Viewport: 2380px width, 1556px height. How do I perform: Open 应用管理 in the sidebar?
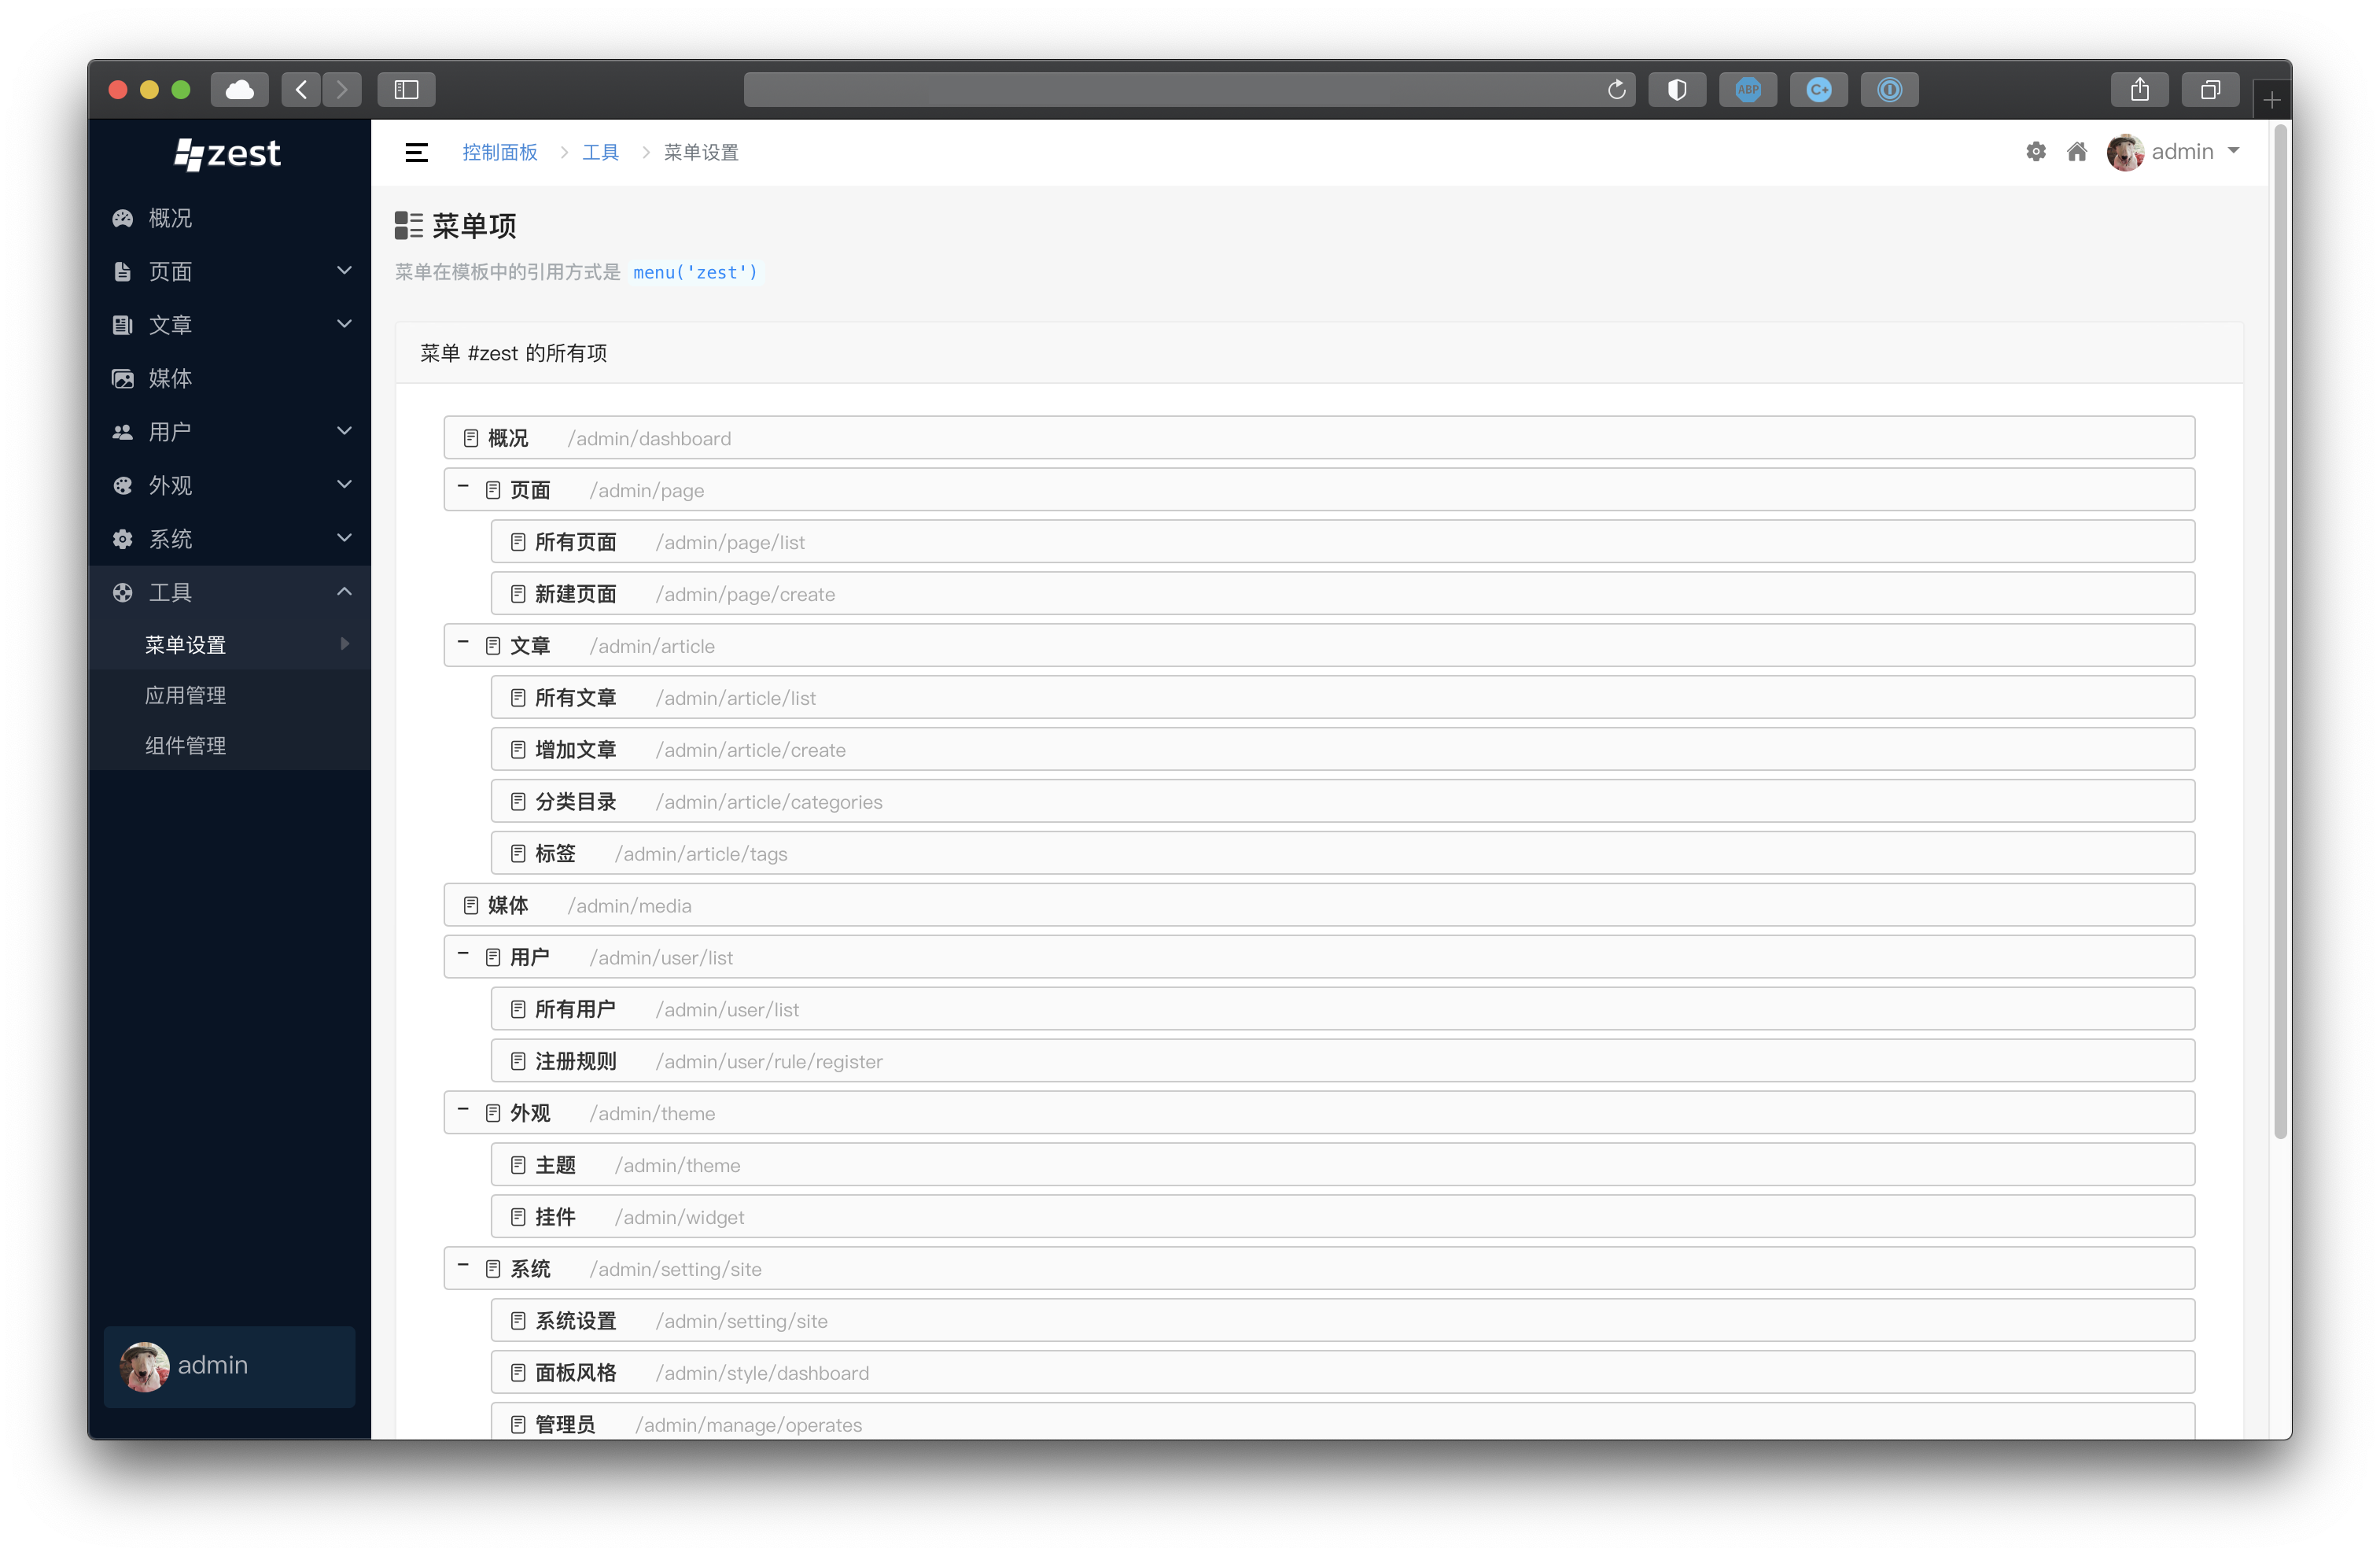(186, 695)
